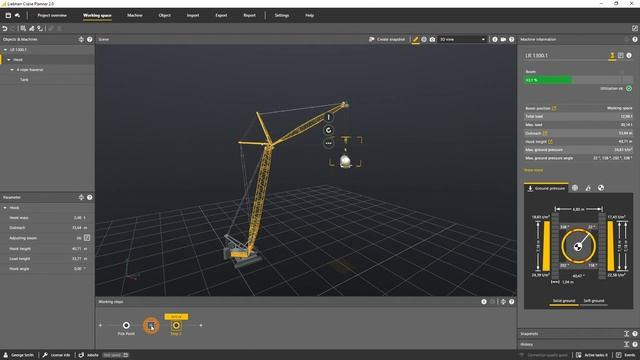Expand the Snapshots panel
640x360 pixels.
click(x=627, y=334)
